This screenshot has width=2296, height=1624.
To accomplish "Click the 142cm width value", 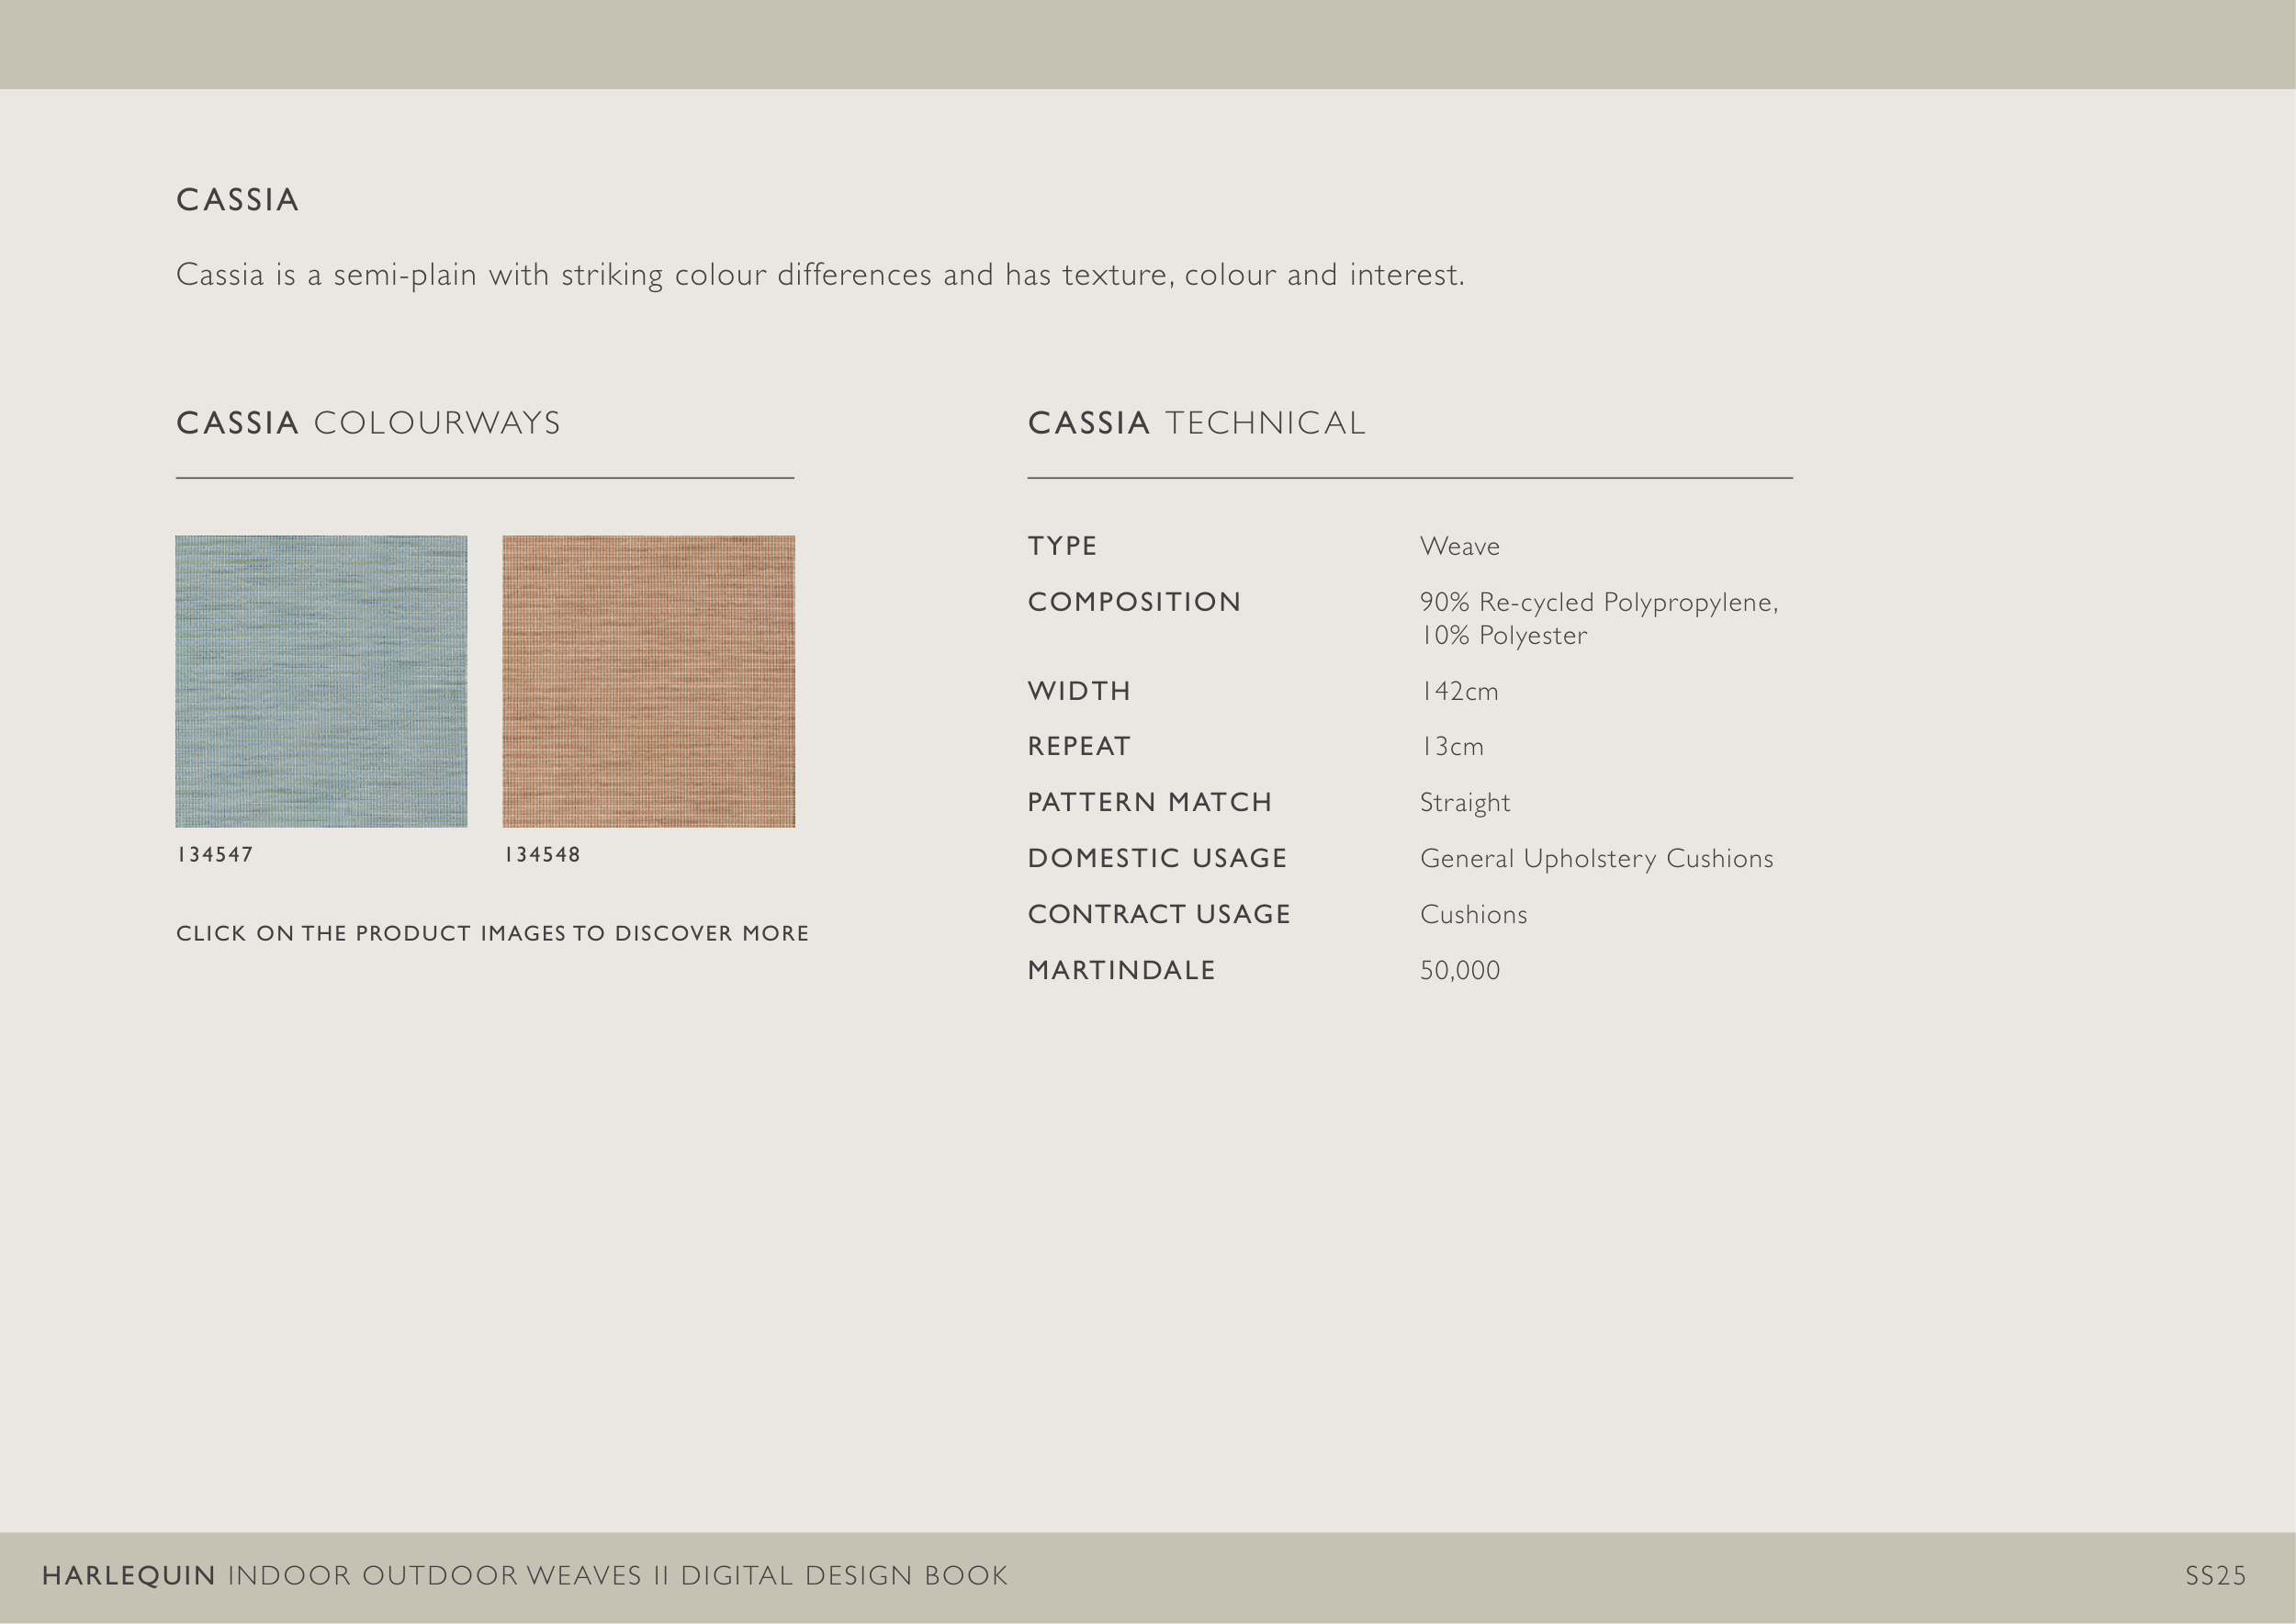I will click(1459, 691).
